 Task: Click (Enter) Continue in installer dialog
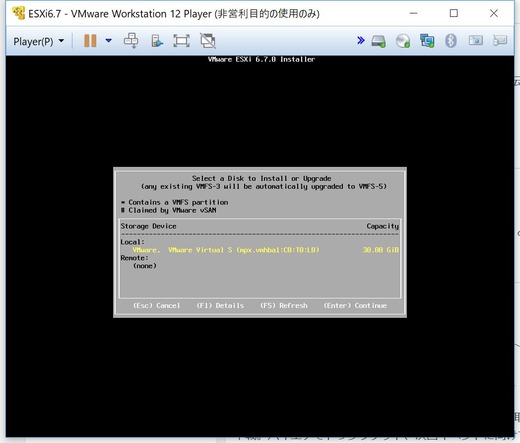pos(355,306)
